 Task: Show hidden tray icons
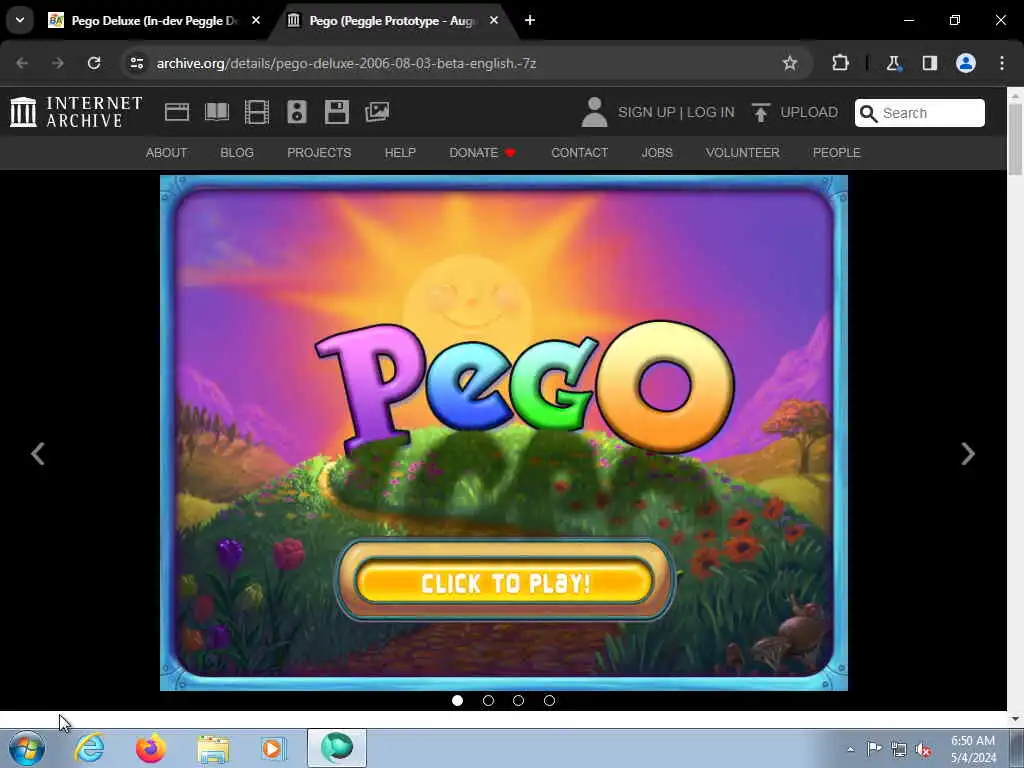[850, 749]
